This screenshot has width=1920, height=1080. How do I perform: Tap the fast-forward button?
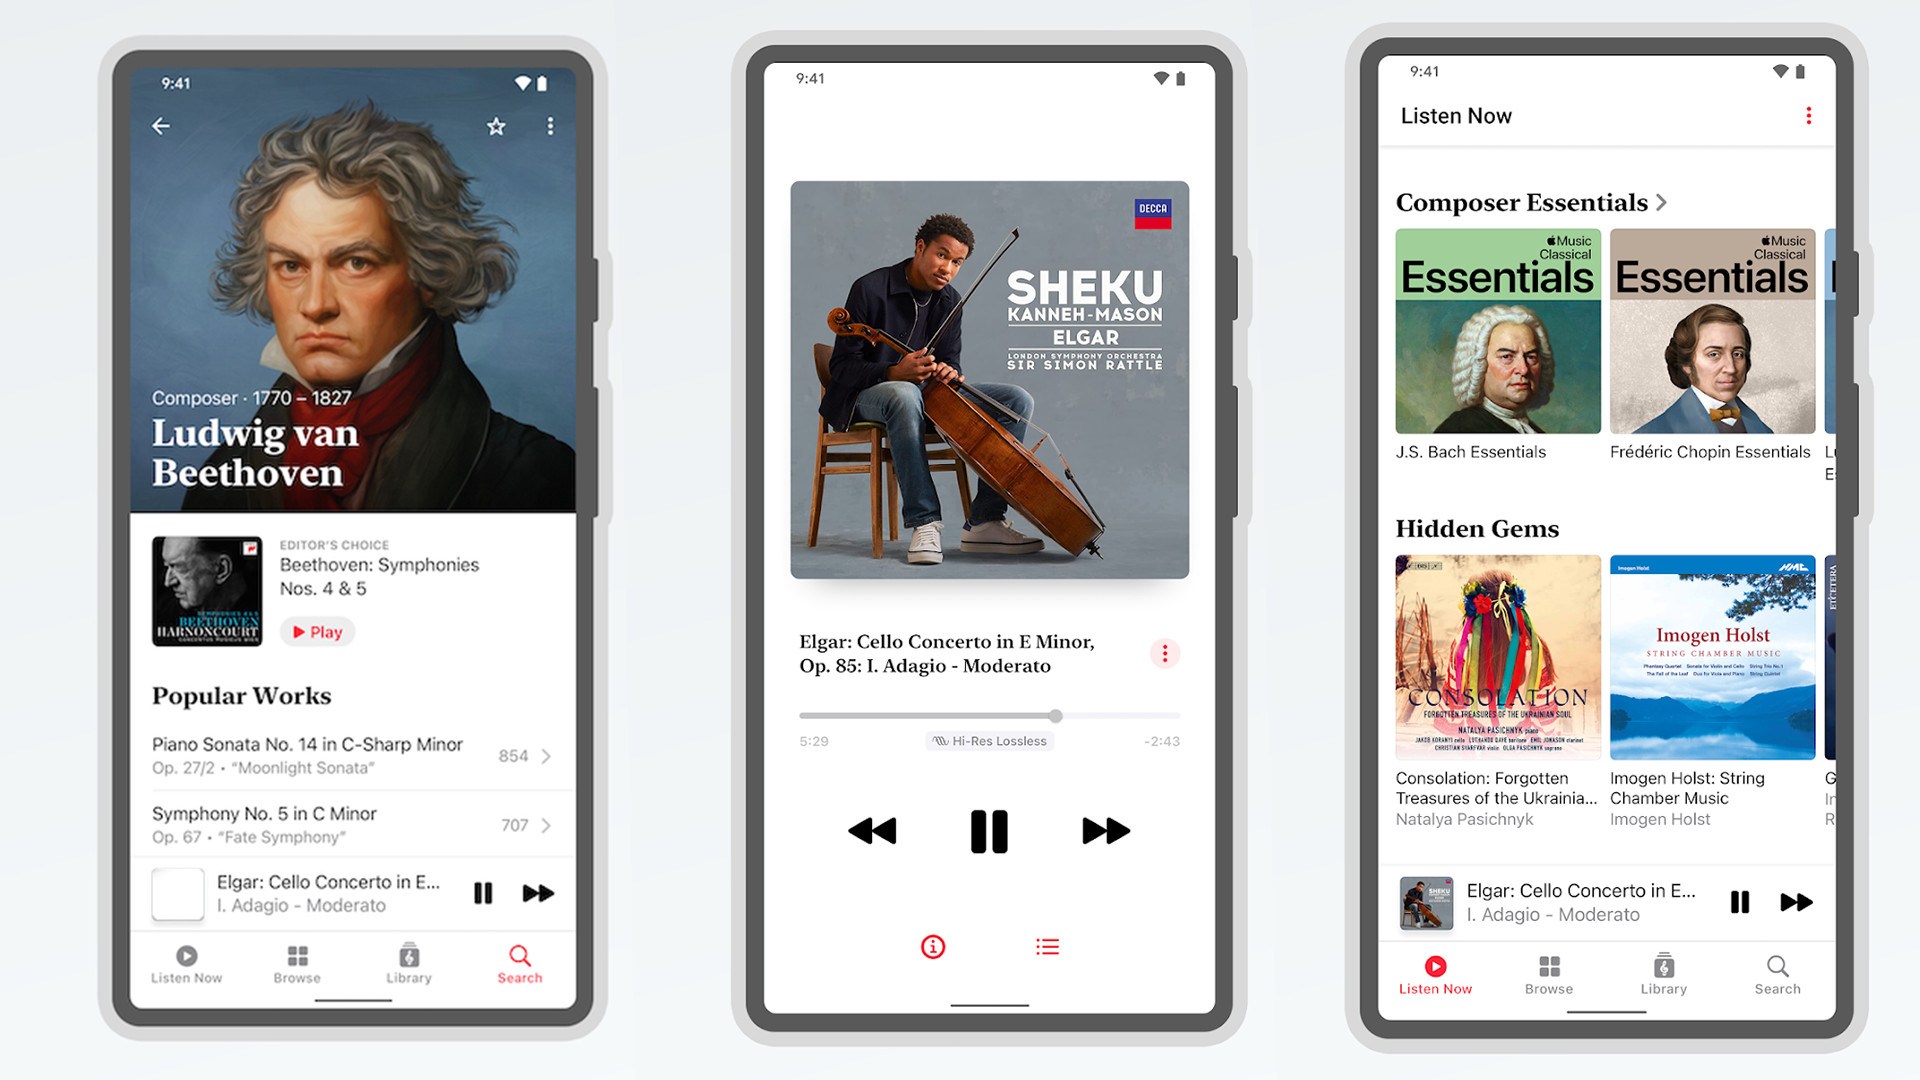1105,829
